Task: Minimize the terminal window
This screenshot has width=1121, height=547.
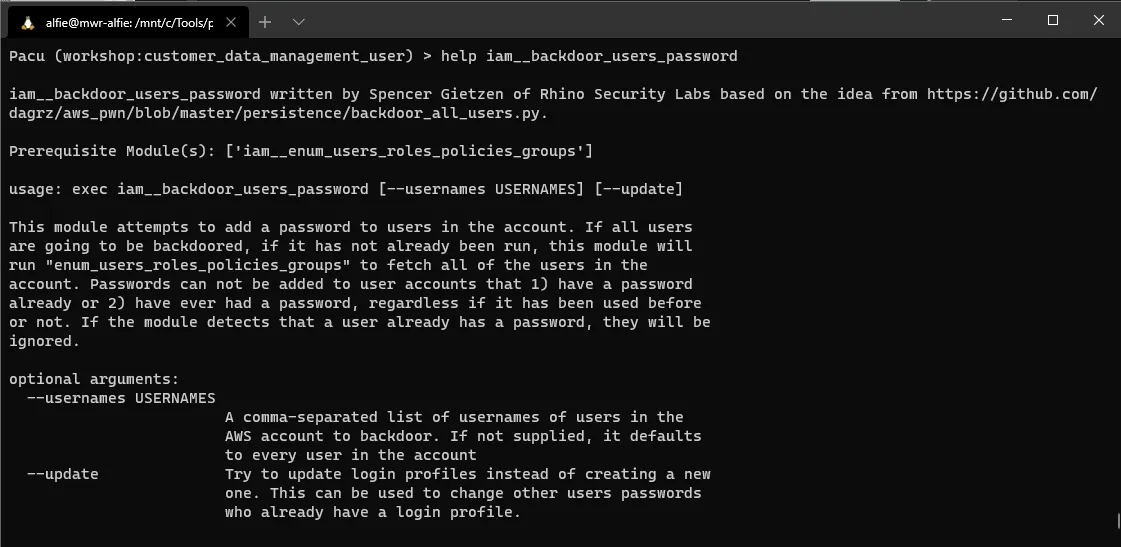Action: pos(1006,21)
